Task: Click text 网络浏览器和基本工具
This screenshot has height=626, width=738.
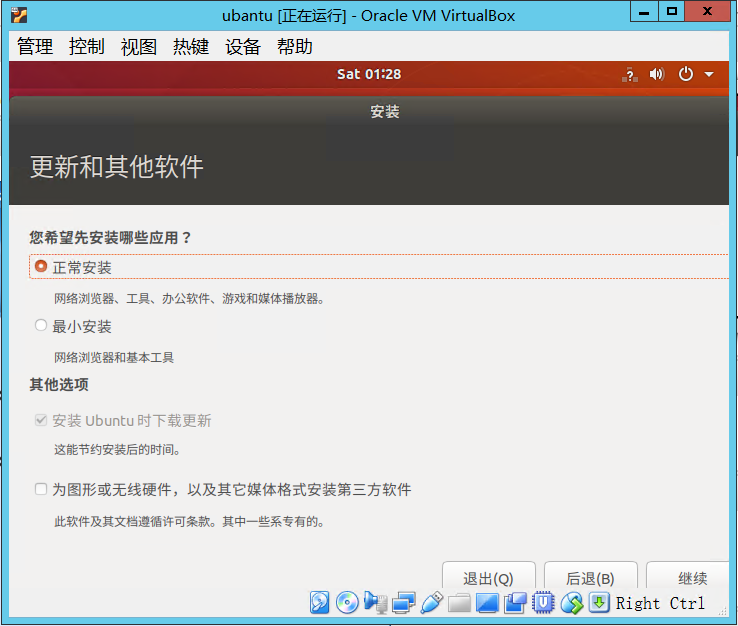Action: click(114, 357)
